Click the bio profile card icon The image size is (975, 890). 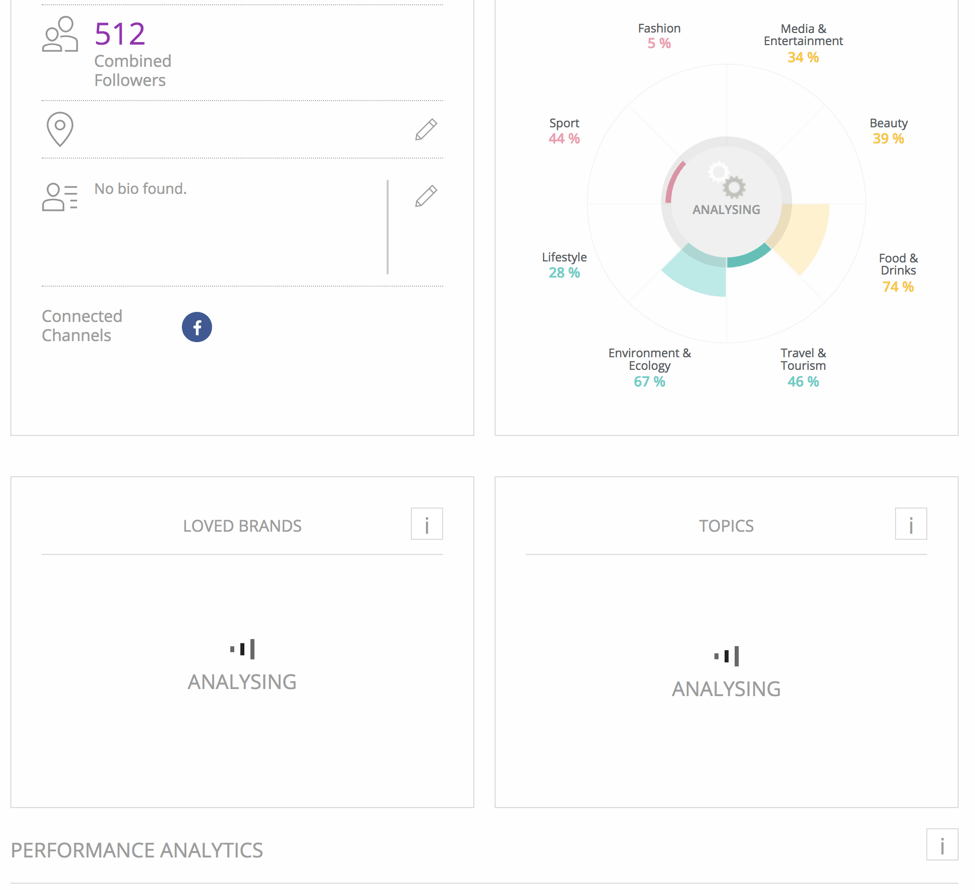[x=60, y=197]
